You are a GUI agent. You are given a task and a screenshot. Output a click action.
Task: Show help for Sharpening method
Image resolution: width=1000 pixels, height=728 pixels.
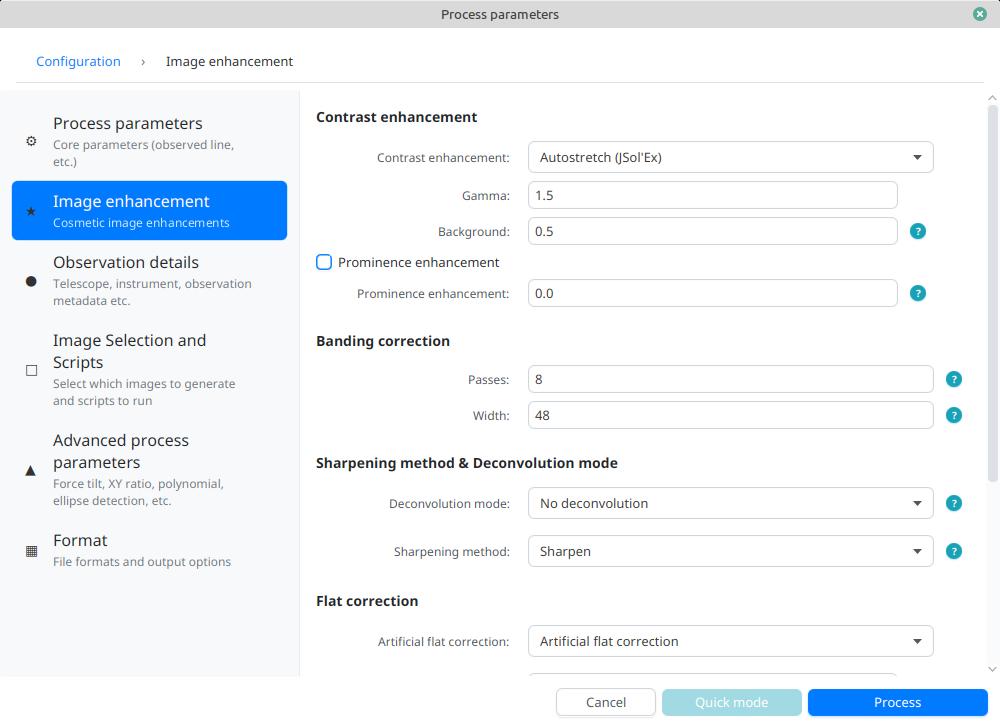[953, 551]
